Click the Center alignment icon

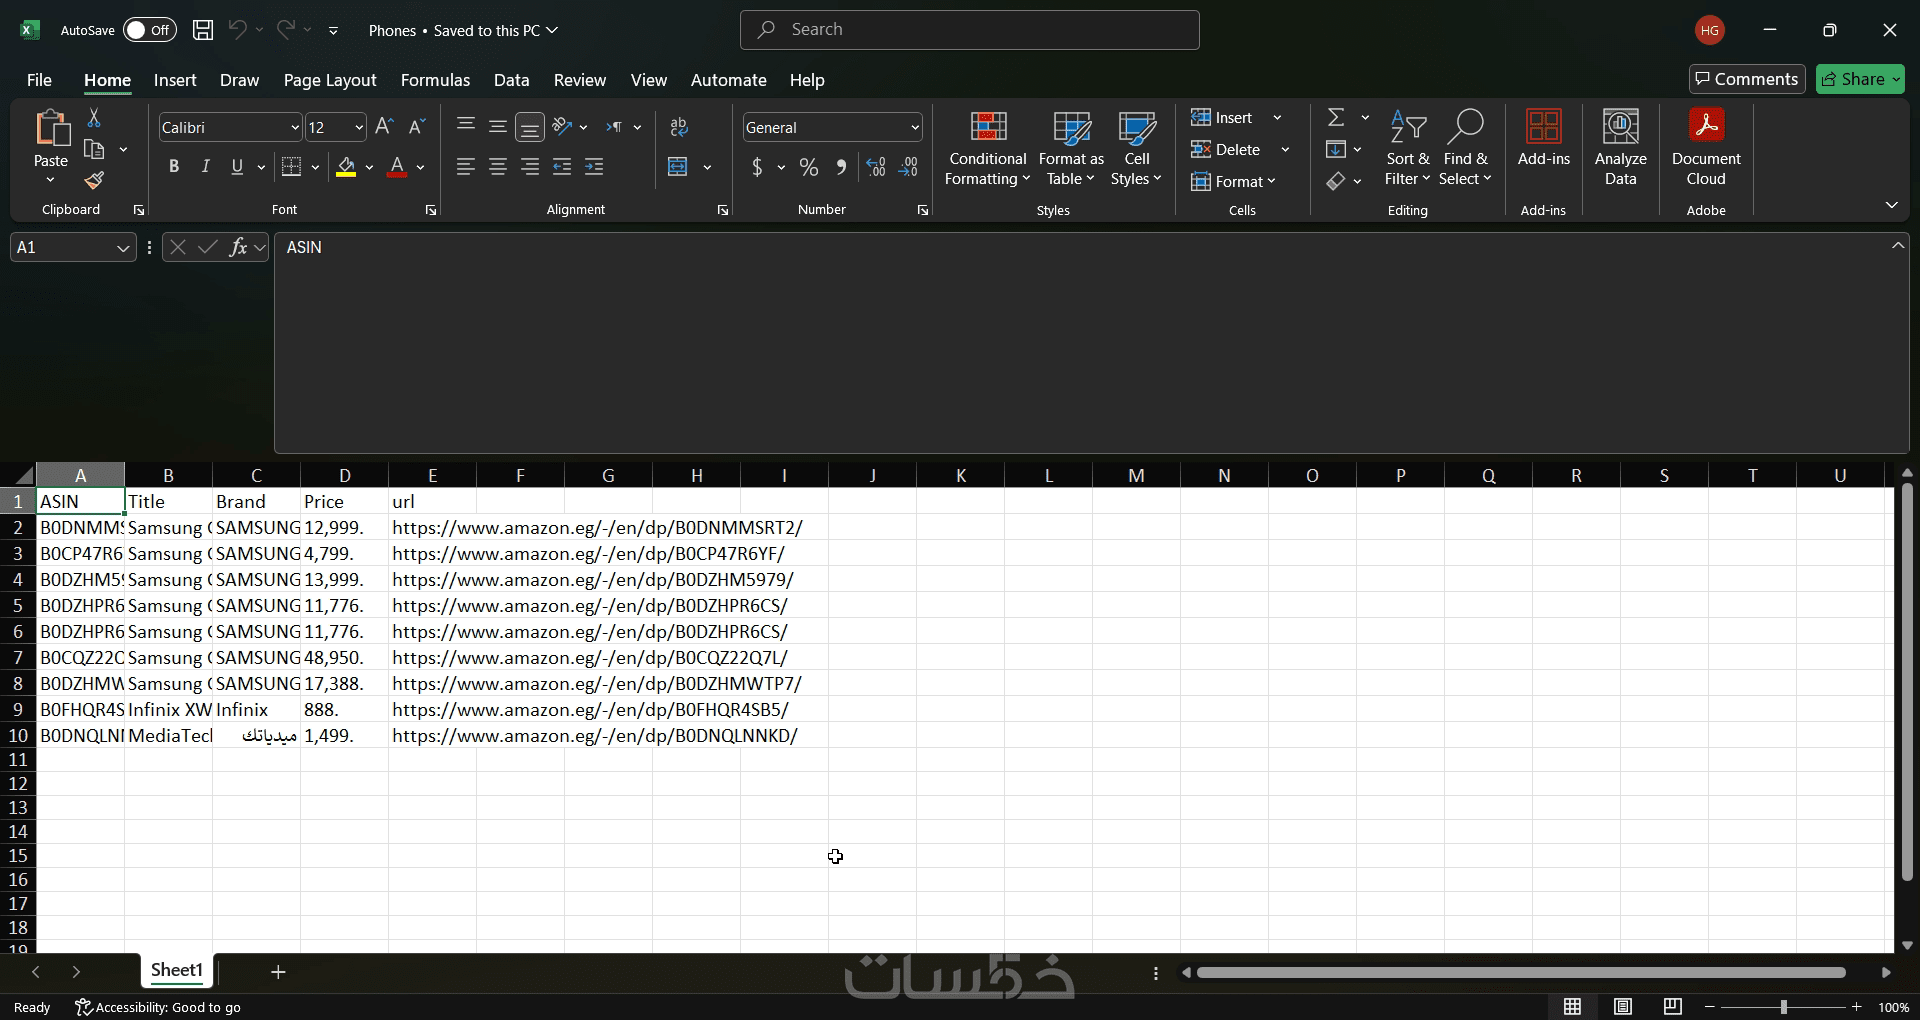(498, 167)
